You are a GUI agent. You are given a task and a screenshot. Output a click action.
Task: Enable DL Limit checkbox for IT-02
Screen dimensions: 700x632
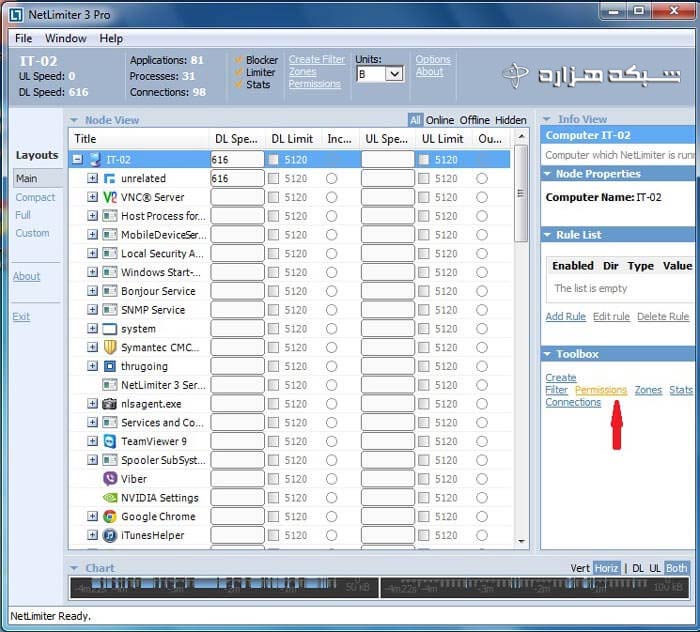pos(274,160)
